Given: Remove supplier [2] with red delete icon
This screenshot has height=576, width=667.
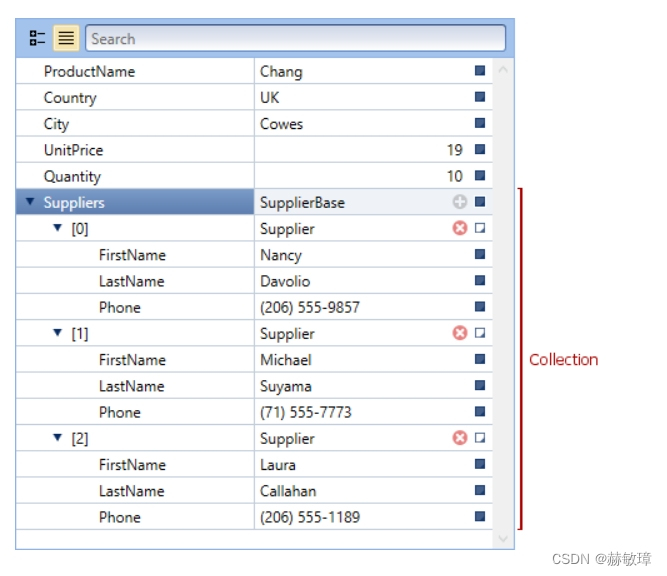Looking at the screenshot, I should click(460, 438).
